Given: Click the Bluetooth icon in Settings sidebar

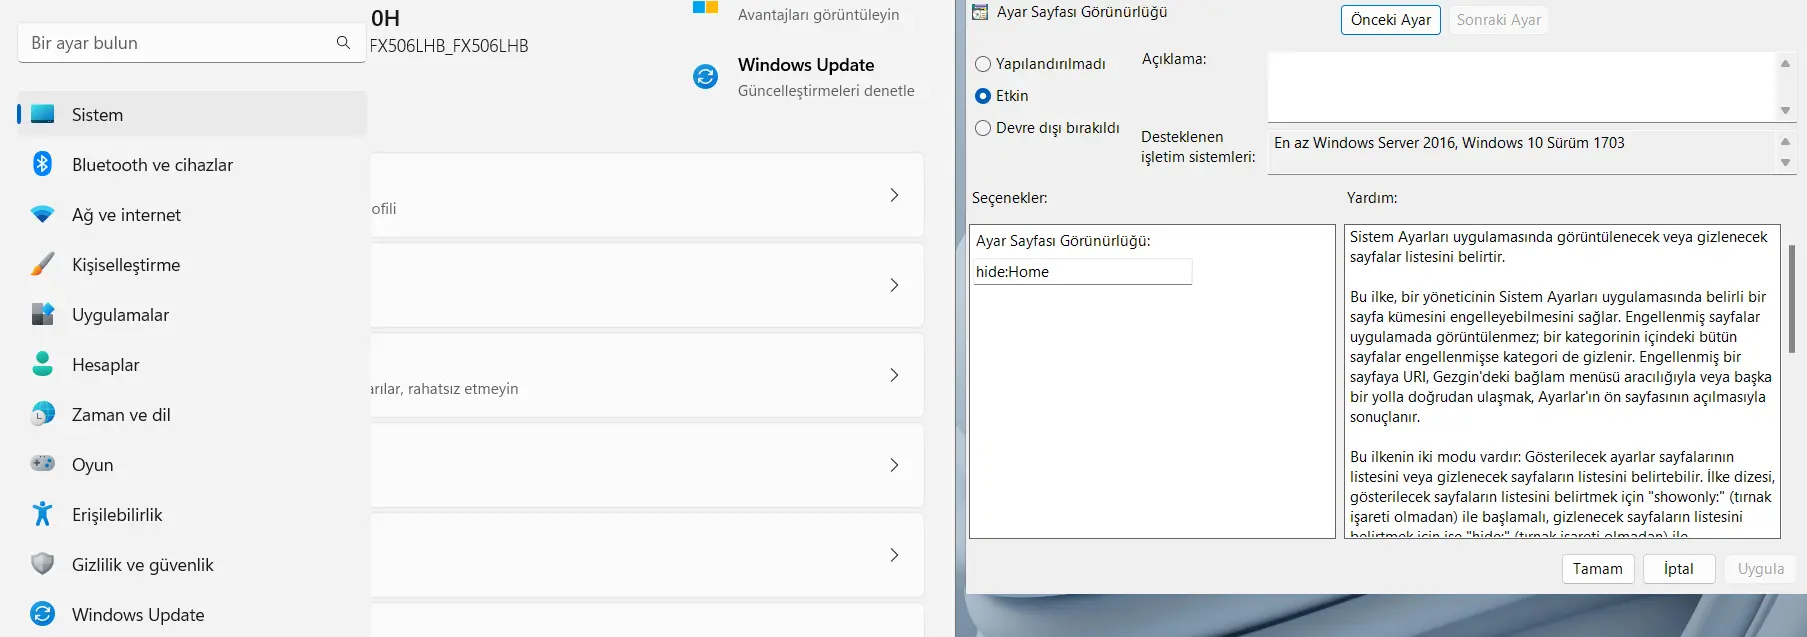Looking at the screenshot, I should click(42, 164).
